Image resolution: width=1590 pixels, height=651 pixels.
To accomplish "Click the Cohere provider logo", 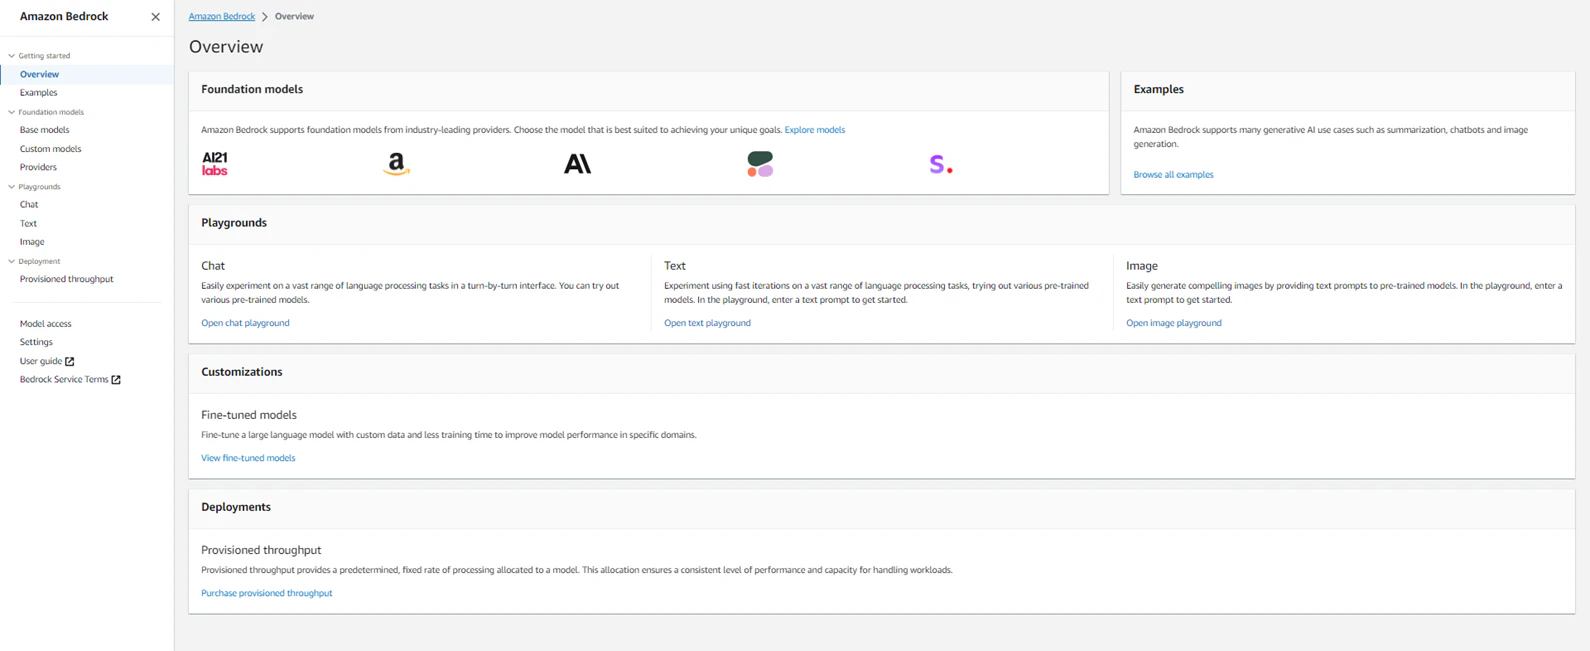I will point(760,164).
